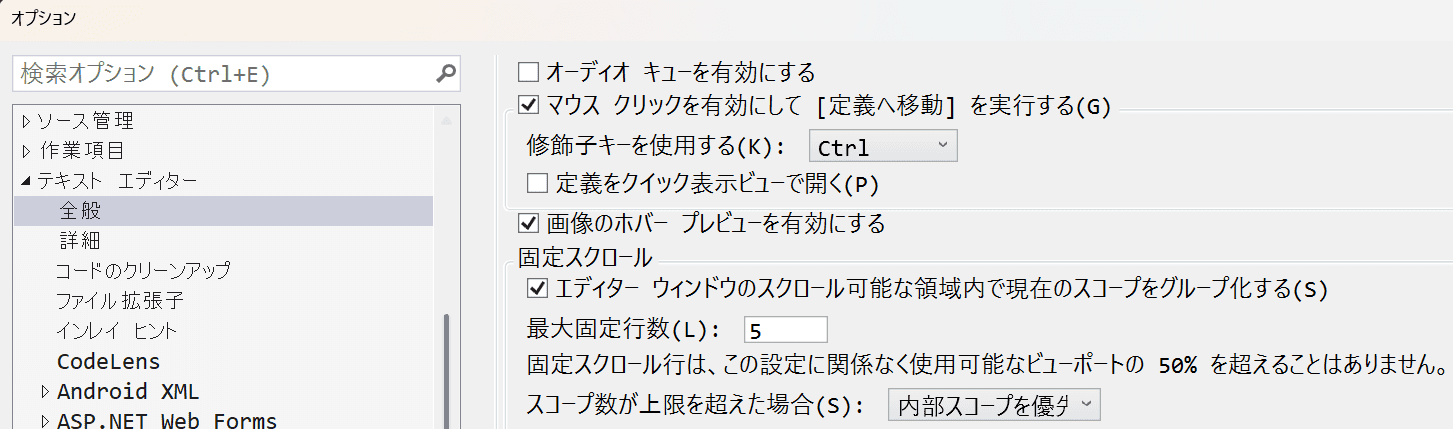Expand the Android XML node
This screenshot has height=429, width=1453.
pos(45,391)
